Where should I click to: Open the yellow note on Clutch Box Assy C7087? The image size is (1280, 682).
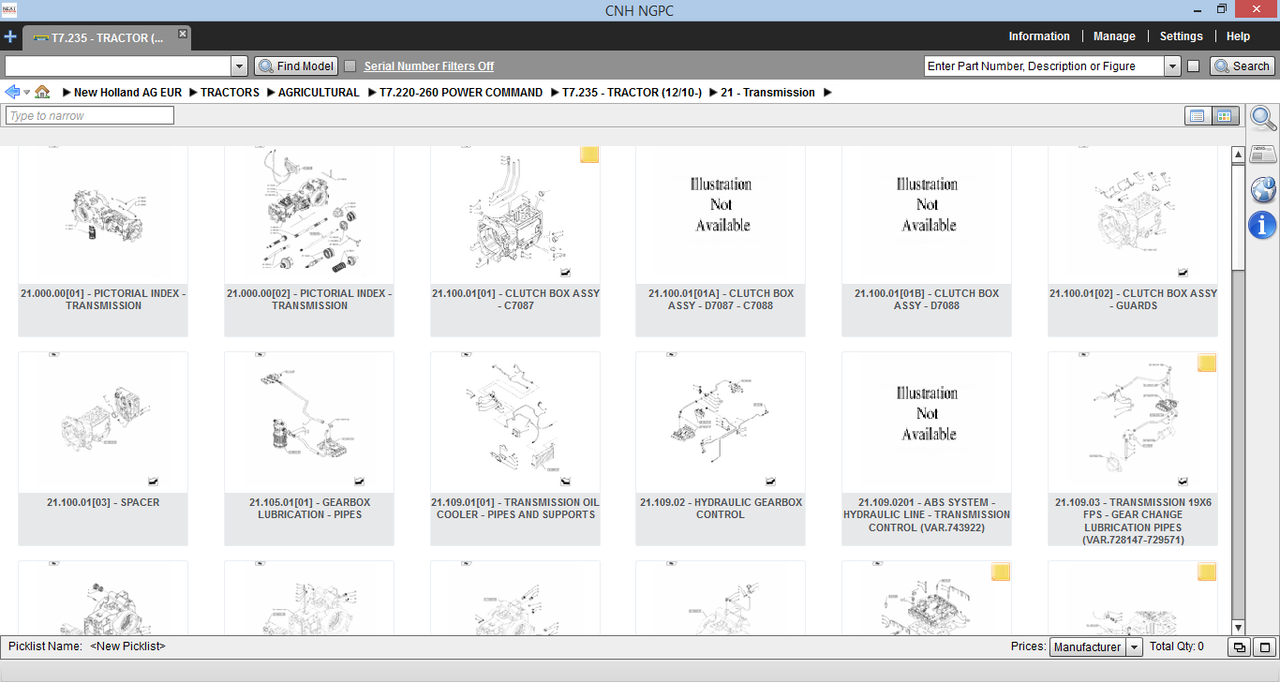pyautogui.click(x=590, y=154)
